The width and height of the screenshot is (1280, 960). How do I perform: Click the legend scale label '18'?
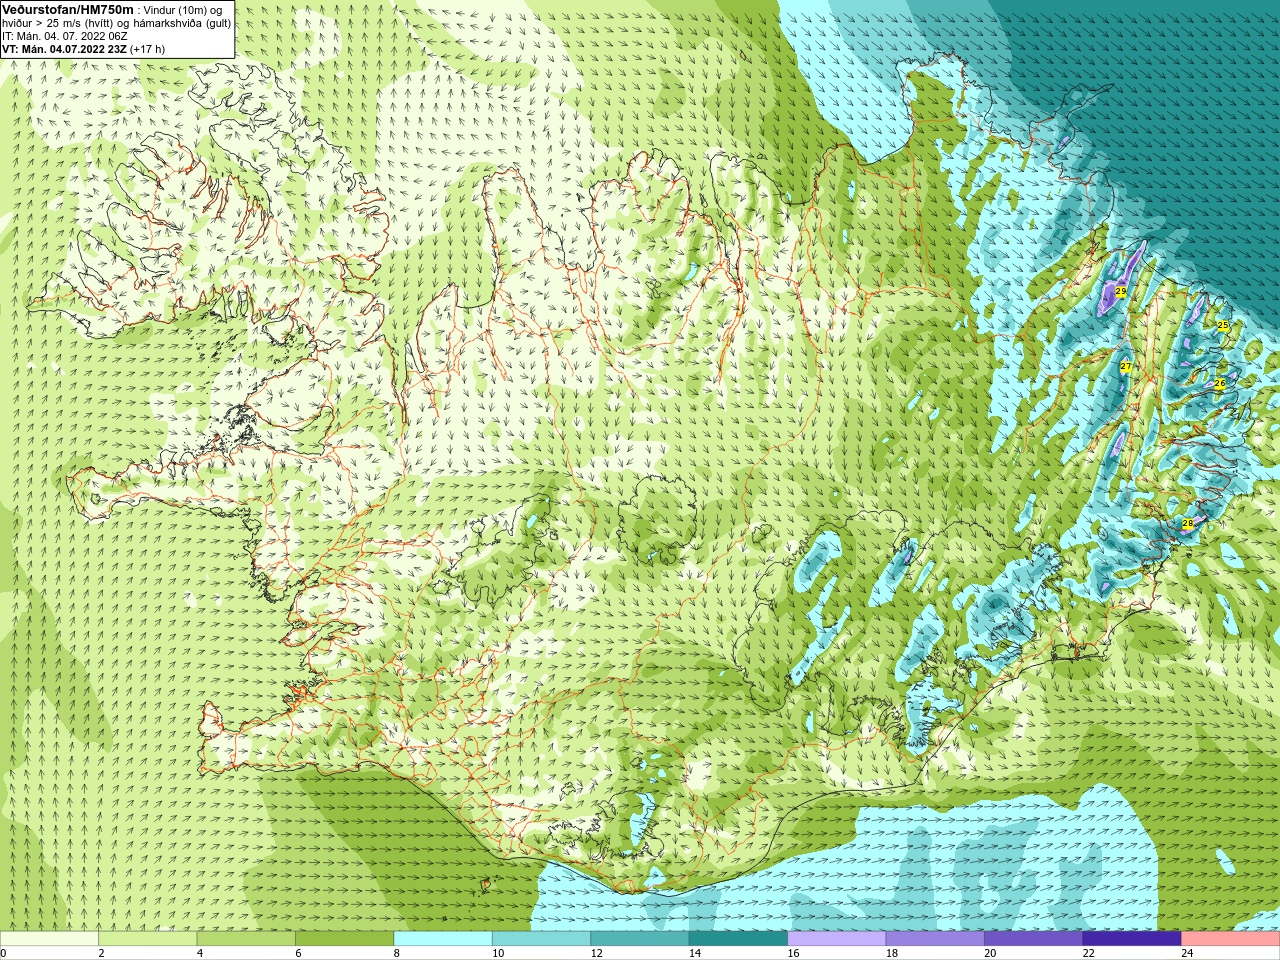[892, 953]
